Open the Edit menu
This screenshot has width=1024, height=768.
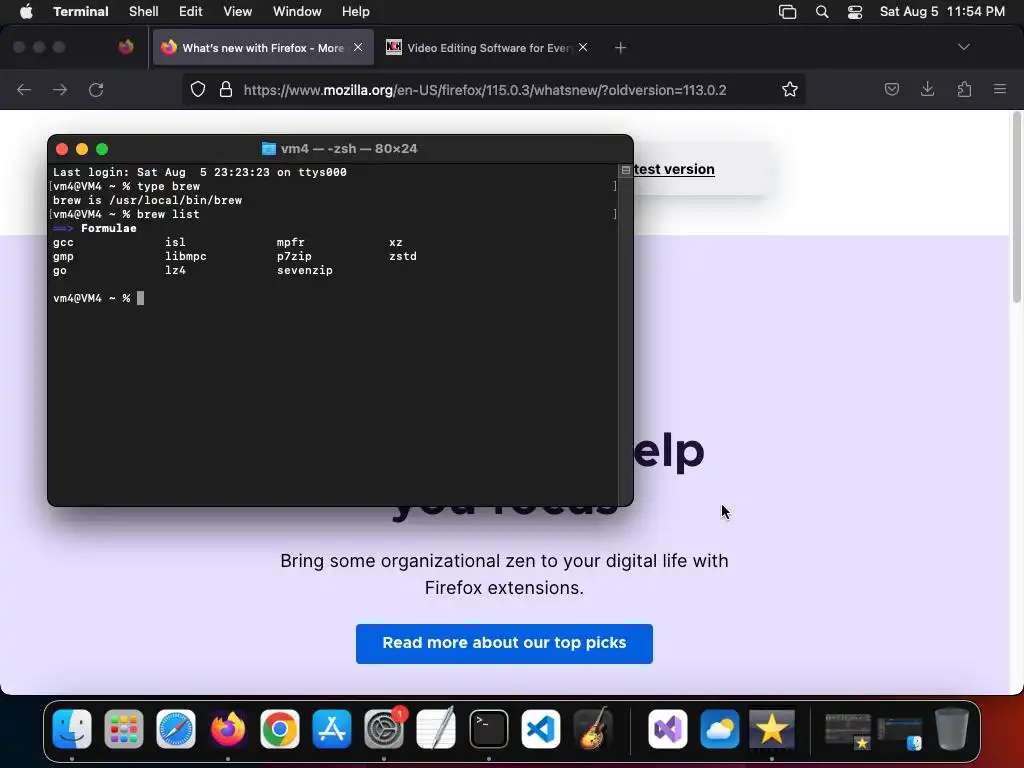coord(191,12)
